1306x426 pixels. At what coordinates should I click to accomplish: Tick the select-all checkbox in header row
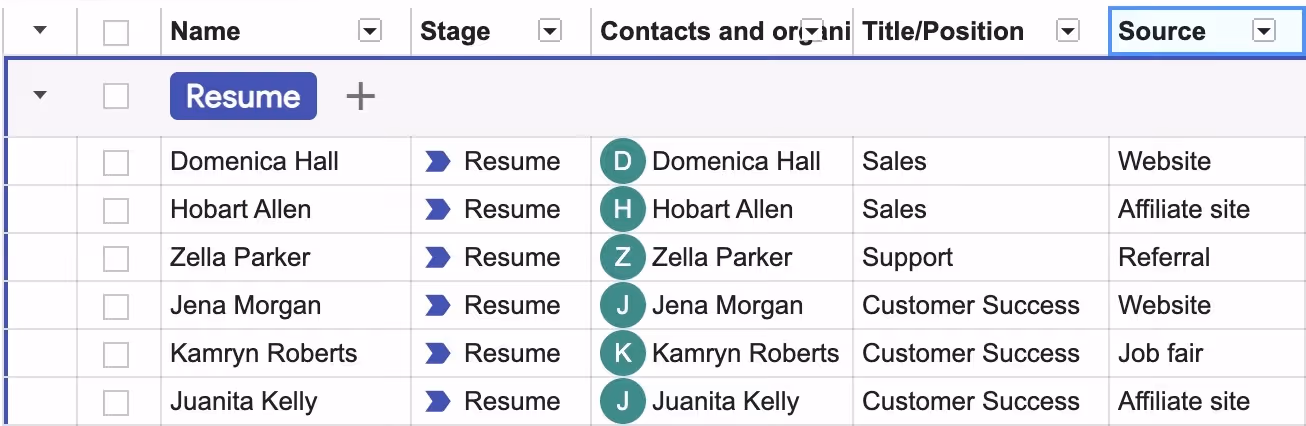[116, 32]
